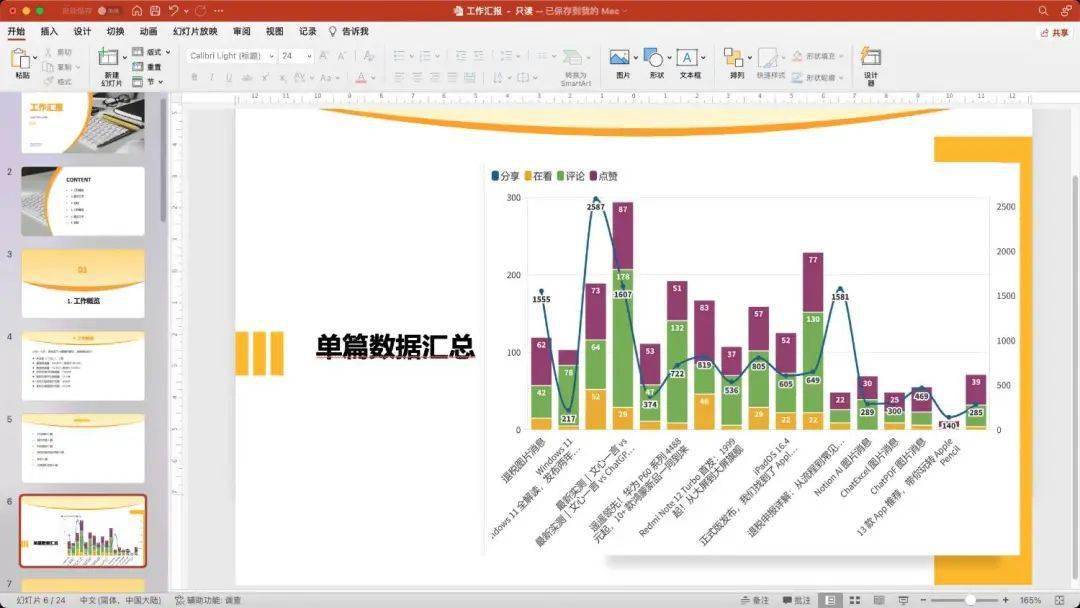Toggle superscript formatting
Image resolution: width=1080 pixels, height=608 pixels.
point(267,78)
